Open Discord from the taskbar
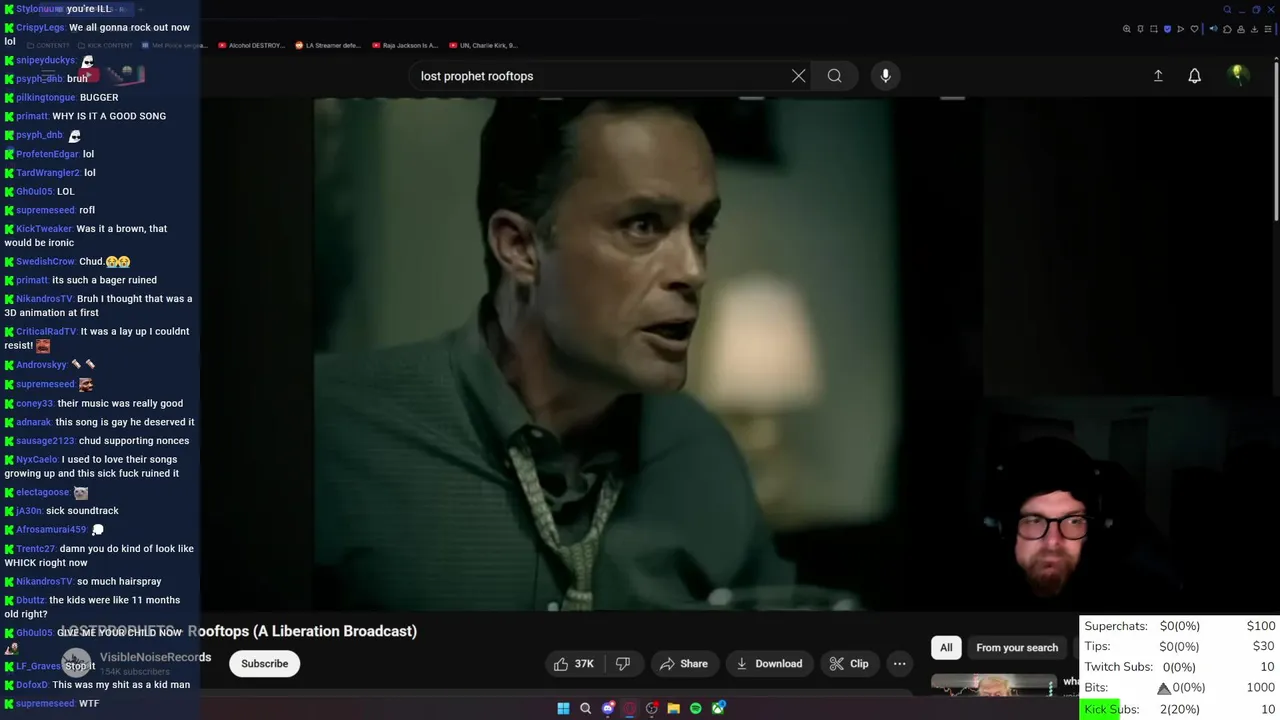The image size is (1280, 720). coord(607,708)
